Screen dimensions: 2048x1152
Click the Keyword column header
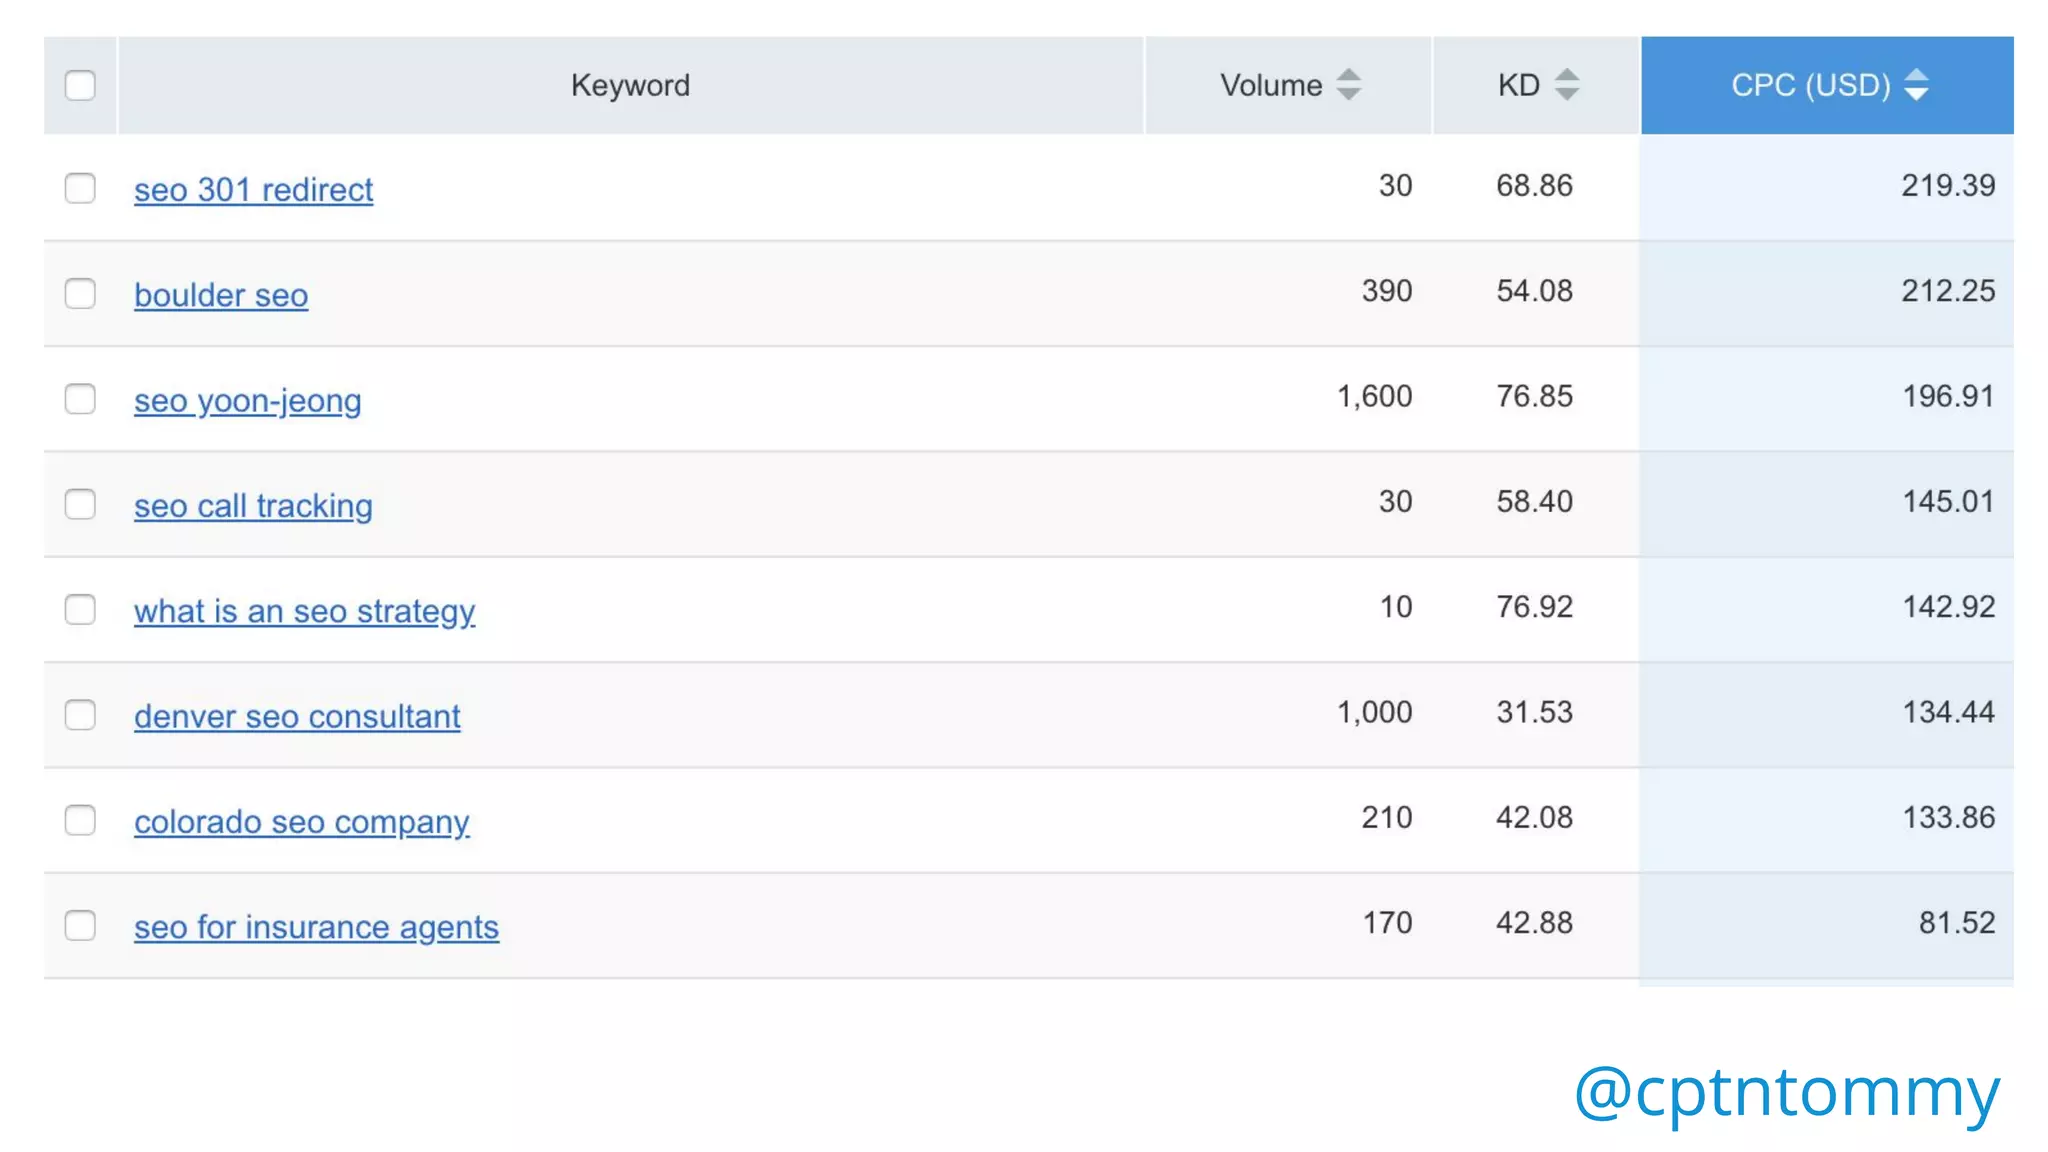tap(630, 86)
